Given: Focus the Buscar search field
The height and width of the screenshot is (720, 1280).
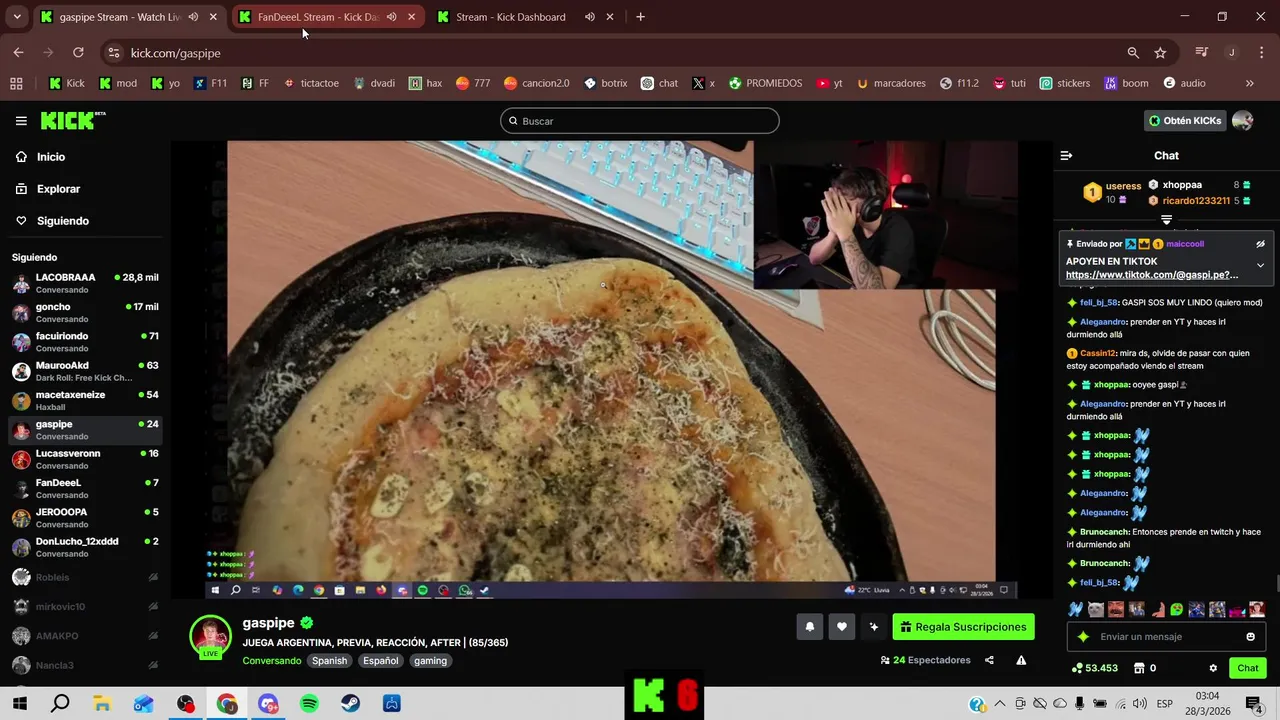Looking at the screenshot, I should [640, 121].
